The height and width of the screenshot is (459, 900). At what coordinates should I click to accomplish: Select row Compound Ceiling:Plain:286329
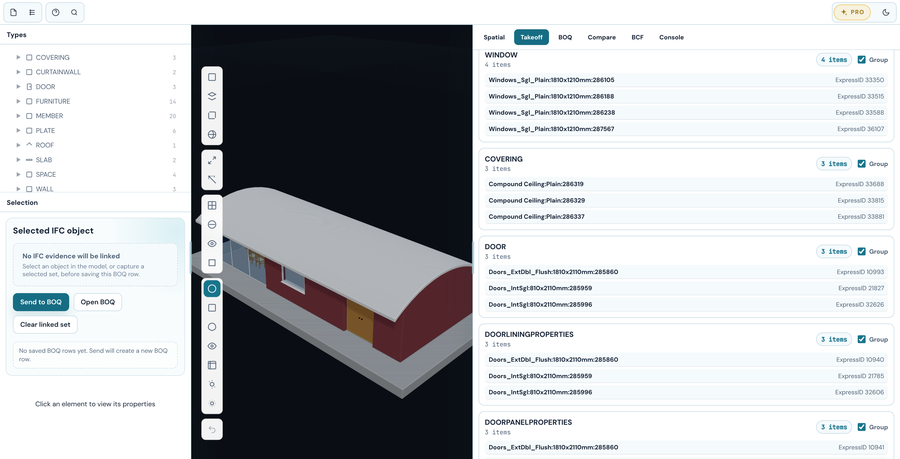click(686, 201)
